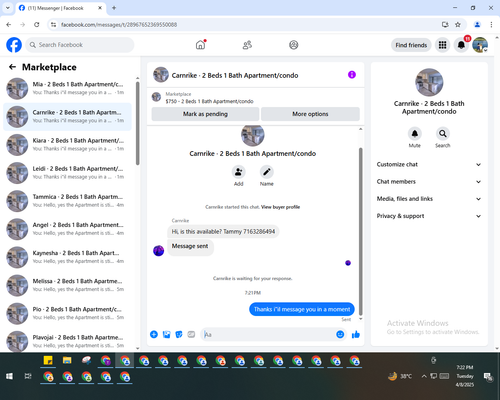The image size is (500, 400).
Task: Open more actions plus icon in composer
Action: click(x=154, y=334)
